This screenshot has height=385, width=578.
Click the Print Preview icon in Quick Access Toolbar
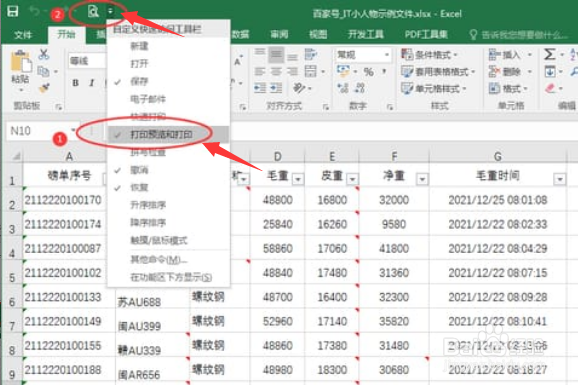pos(93,11)
